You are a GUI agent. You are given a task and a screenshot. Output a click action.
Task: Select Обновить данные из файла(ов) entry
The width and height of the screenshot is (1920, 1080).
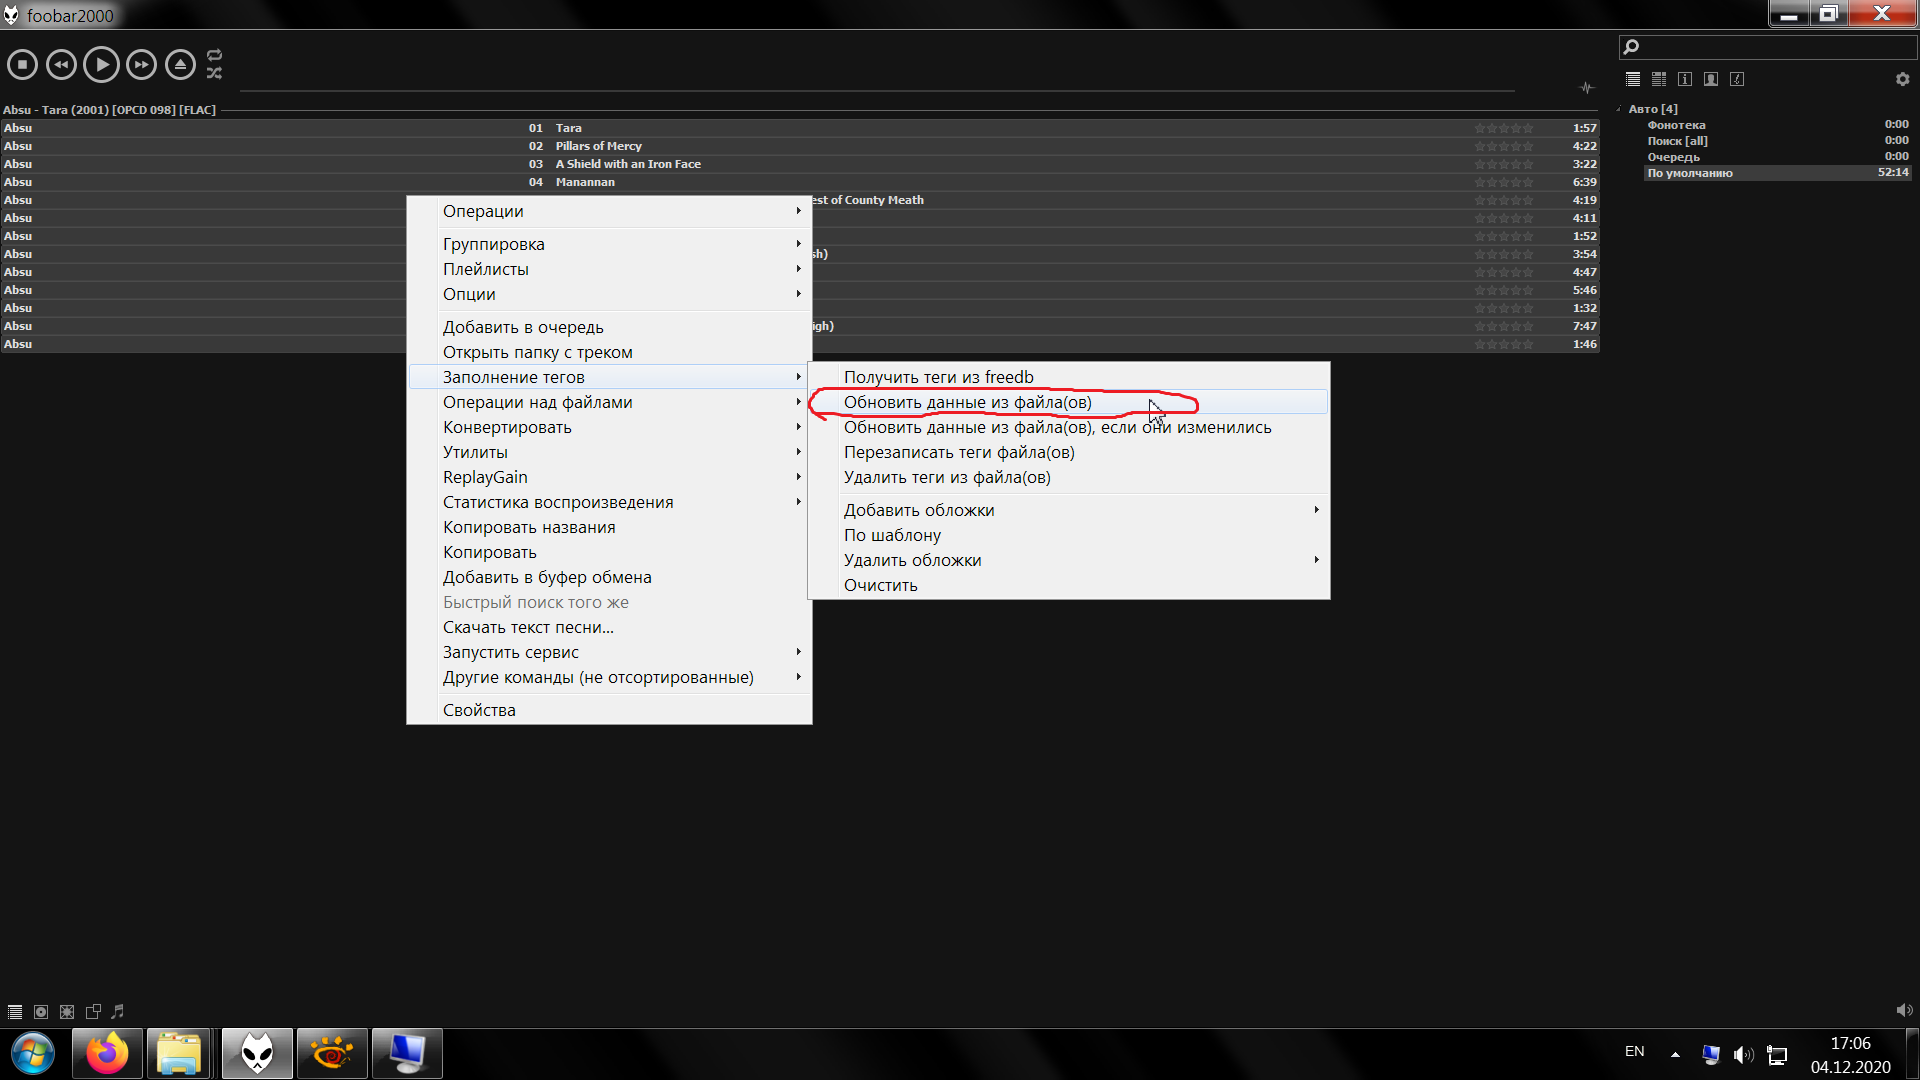point(967,402)
